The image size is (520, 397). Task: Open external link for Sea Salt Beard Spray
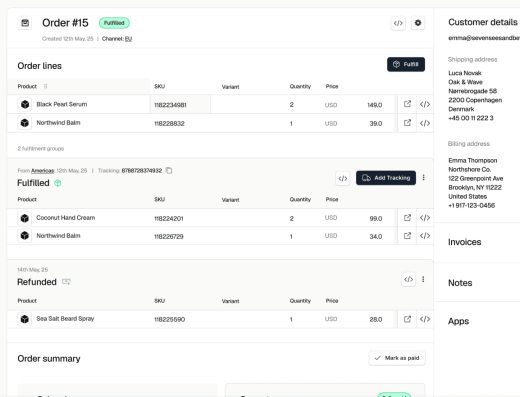[x=407, y=319]
